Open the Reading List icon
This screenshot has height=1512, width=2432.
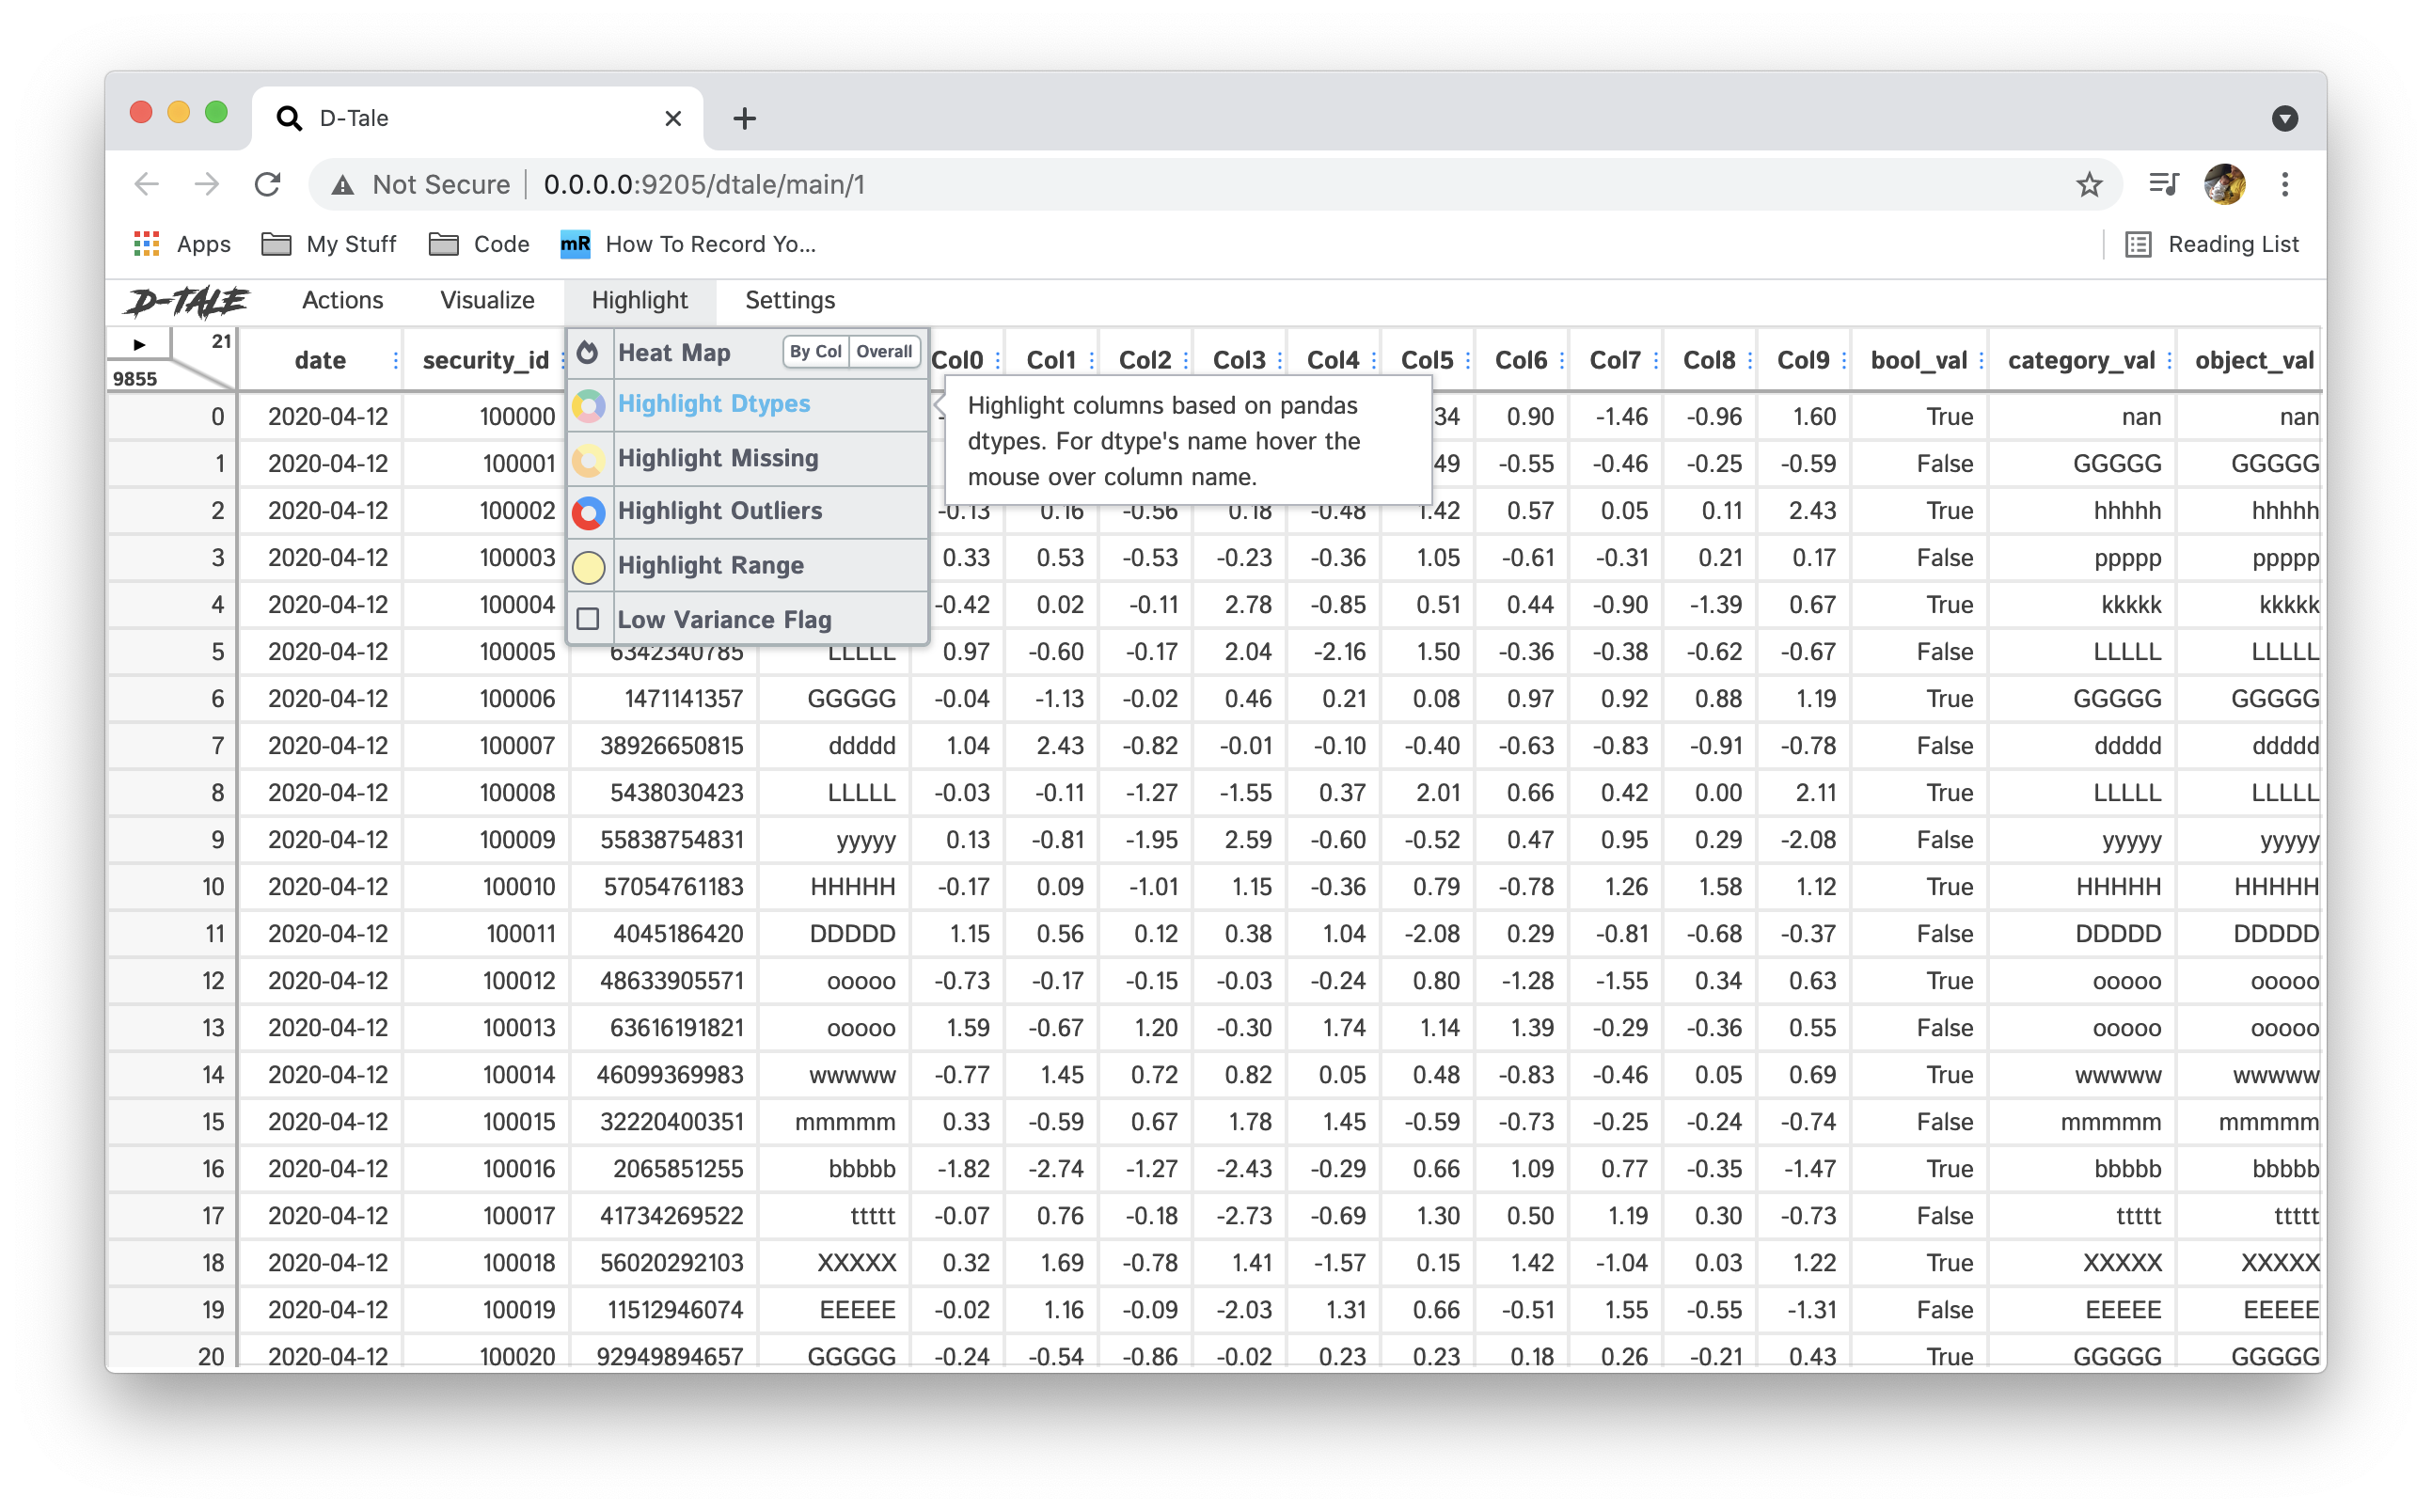[2137, 245]
